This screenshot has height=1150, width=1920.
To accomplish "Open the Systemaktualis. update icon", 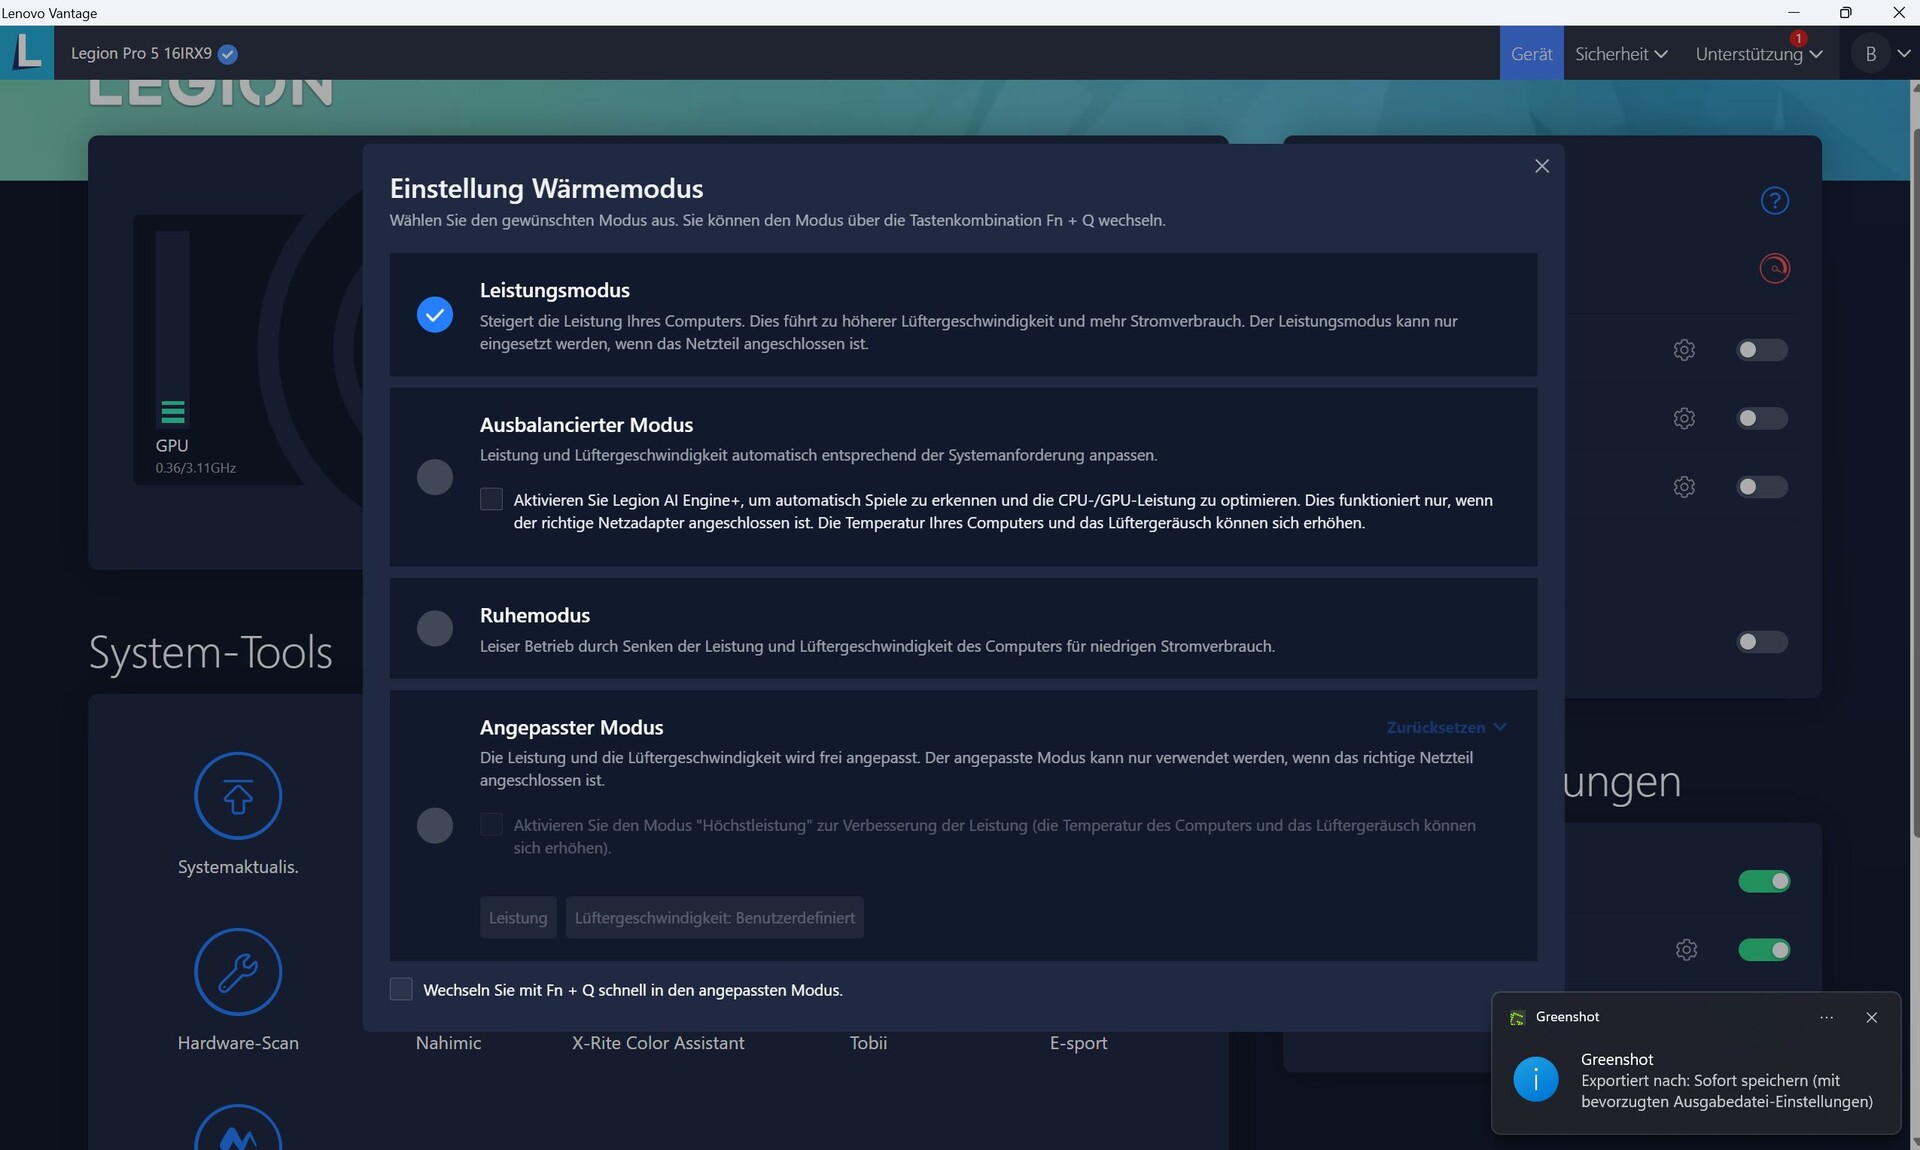I will 238,796.
